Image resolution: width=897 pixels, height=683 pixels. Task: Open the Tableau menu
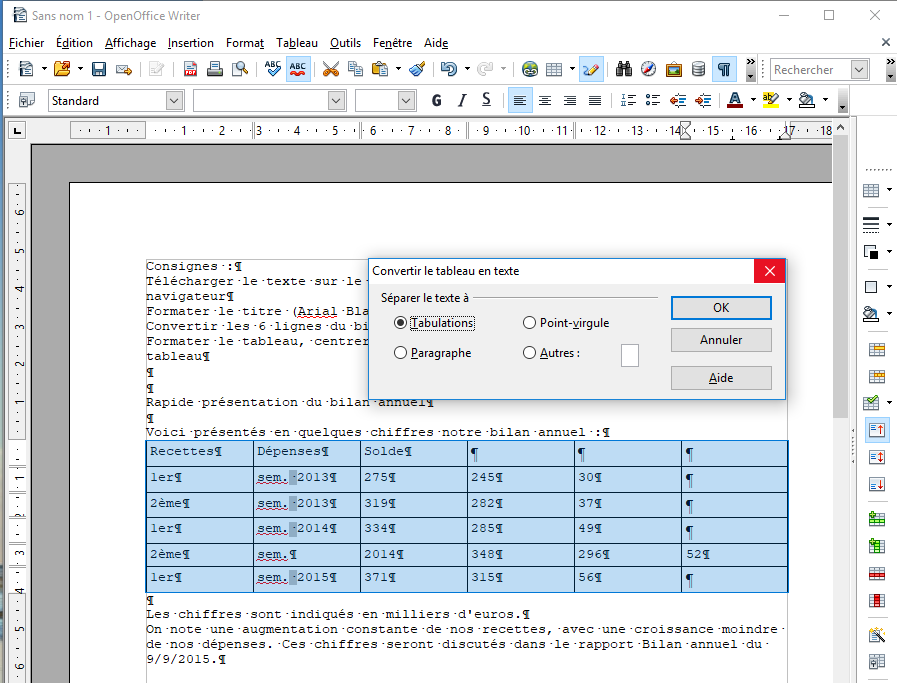(x=297, y=43)
